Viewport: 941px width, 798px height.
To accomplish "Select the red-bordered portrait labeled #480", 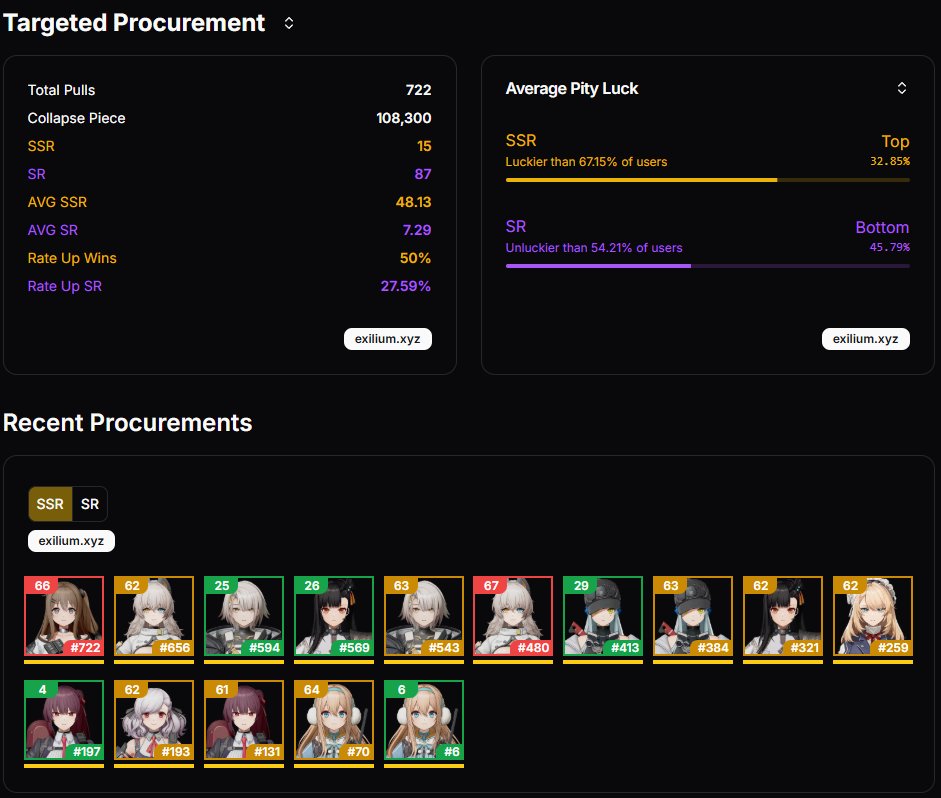I will pos(513,616).
